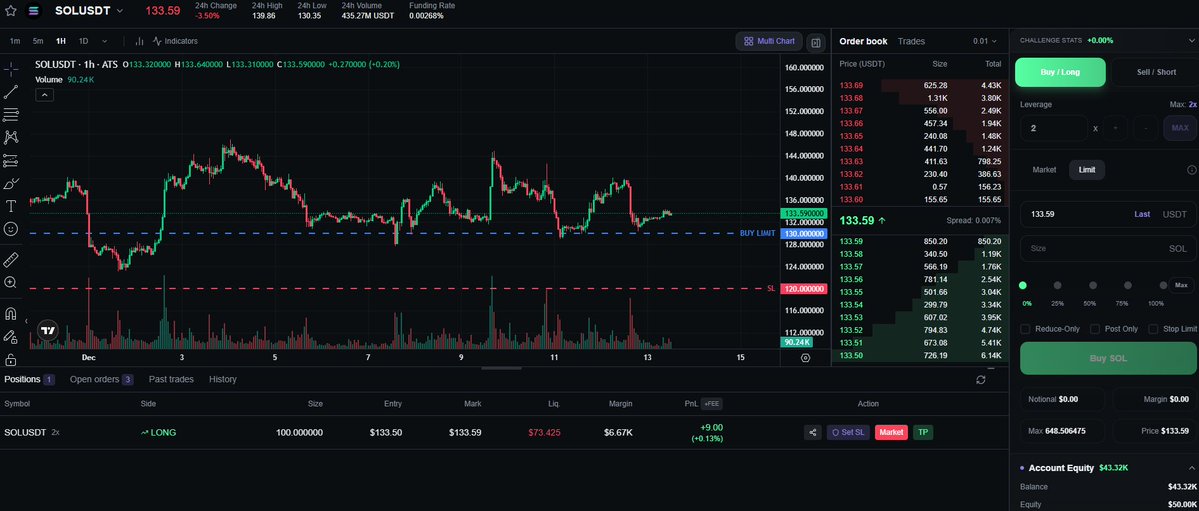Select the ruler measure tool

point(11,259)
